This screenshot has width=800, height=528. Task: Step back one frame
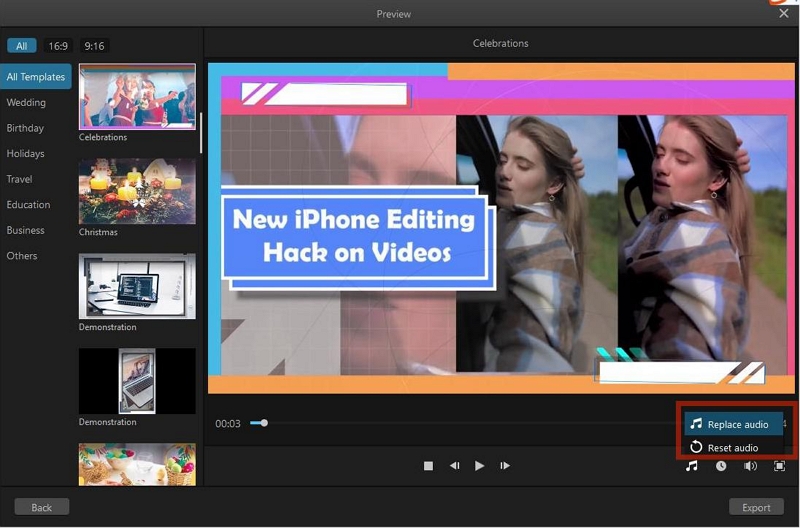[454, 466]
